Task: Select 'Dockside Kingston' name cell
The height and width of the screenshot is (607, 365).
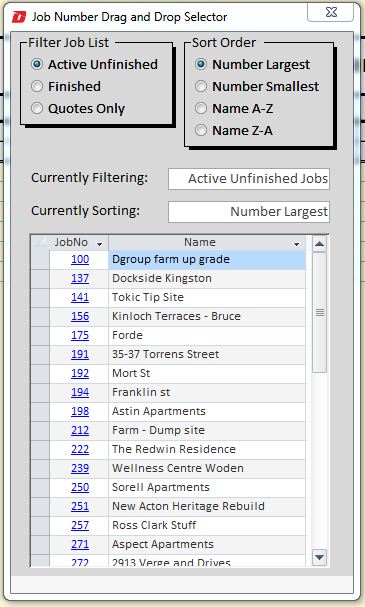Action: click(207, 278)
